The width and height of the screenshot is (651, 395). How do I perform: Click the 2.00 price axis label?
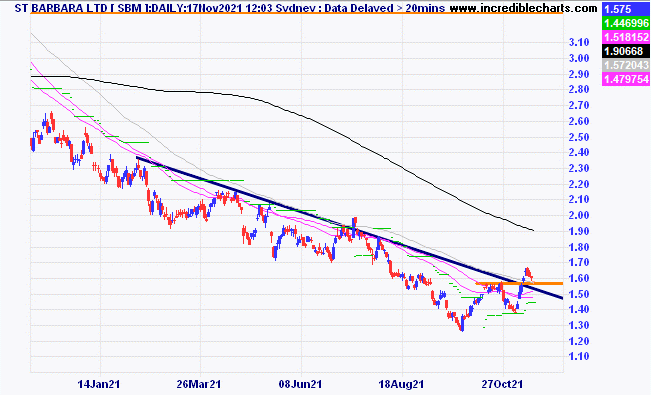click(x=579, y=215)
